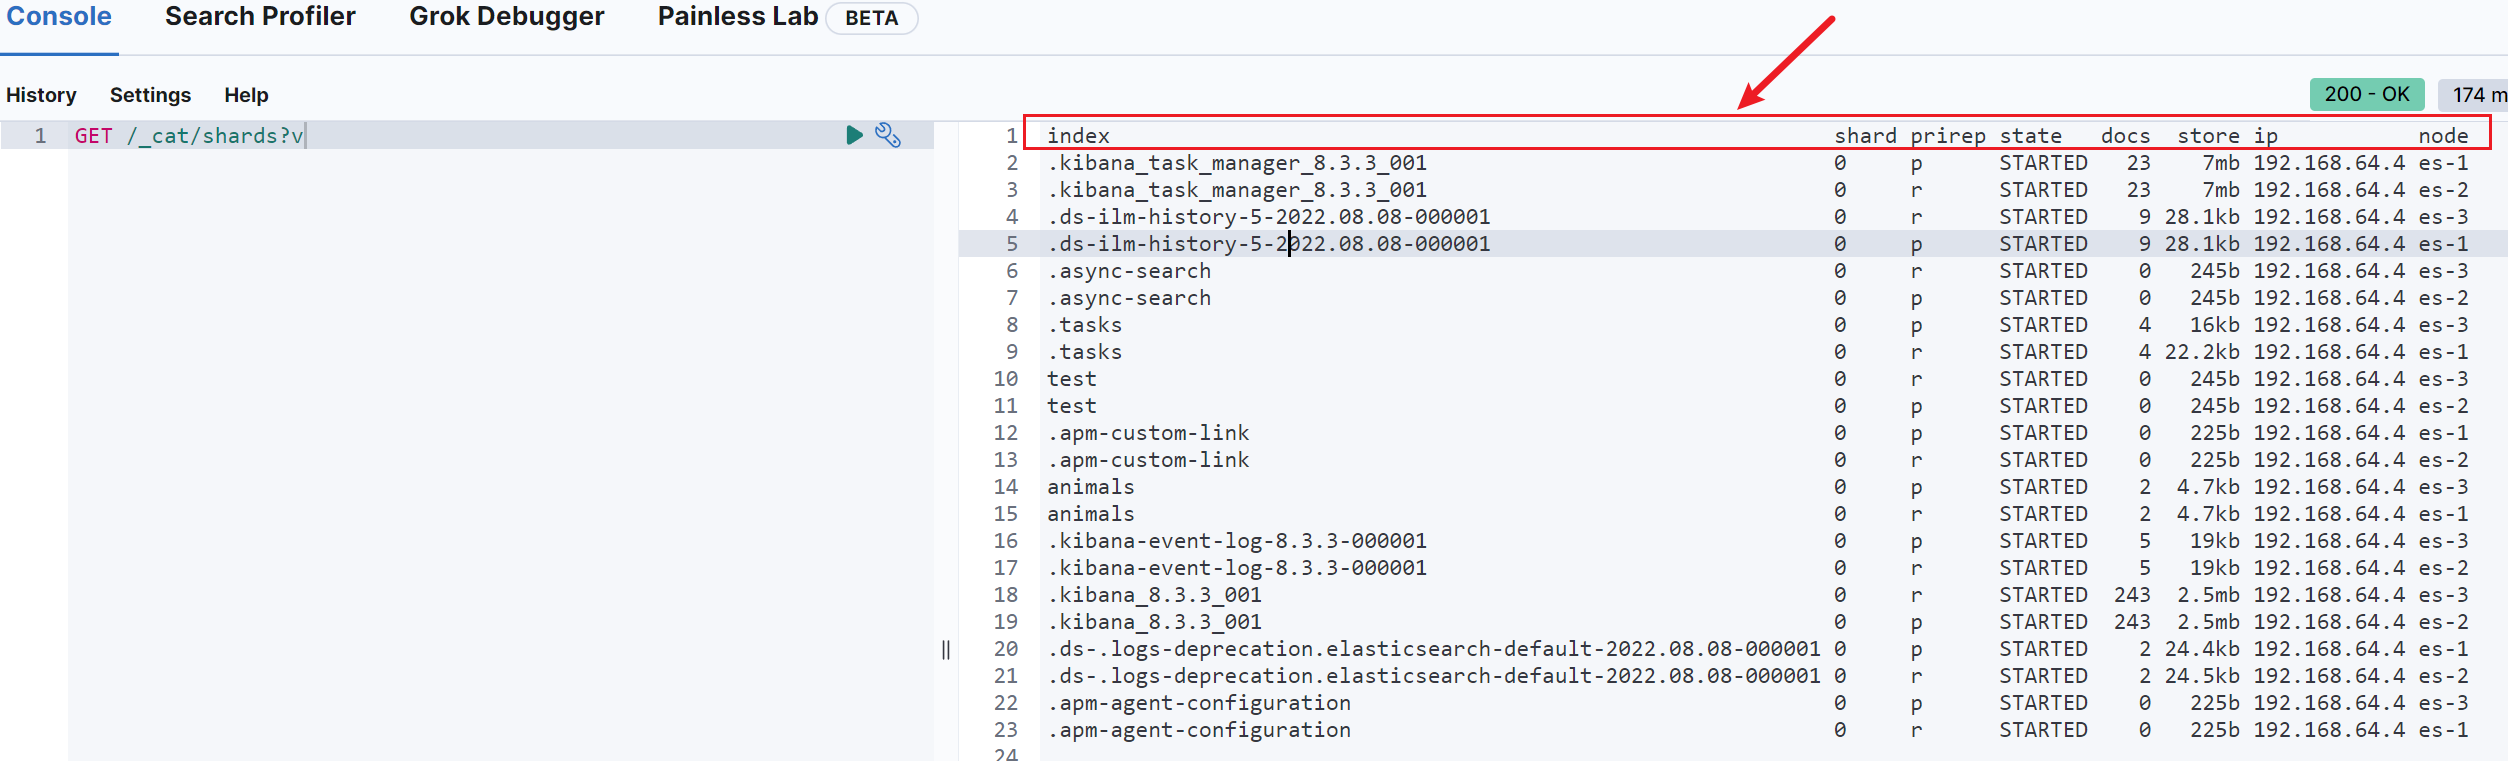This screenshot has width=2508, height=761.
Task: Click 'animals' index on output line 14
Action: [x=1091, y=487]
